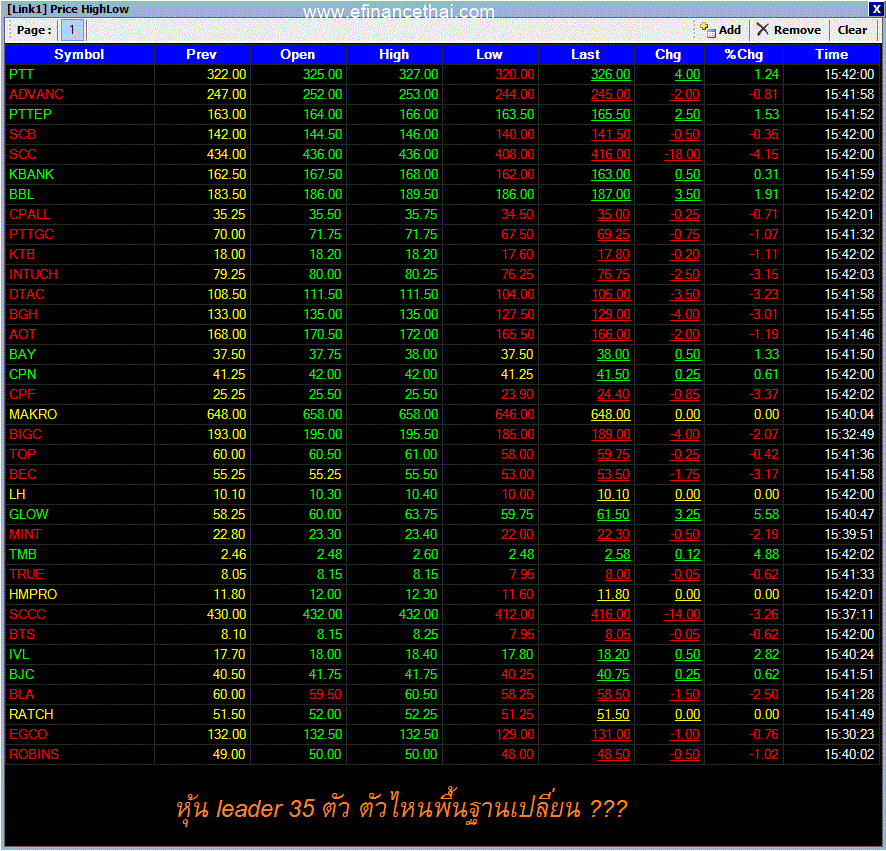The image size is (886, 851).
Task: Select the BGH symbol
Action: [x=23, y=314]
